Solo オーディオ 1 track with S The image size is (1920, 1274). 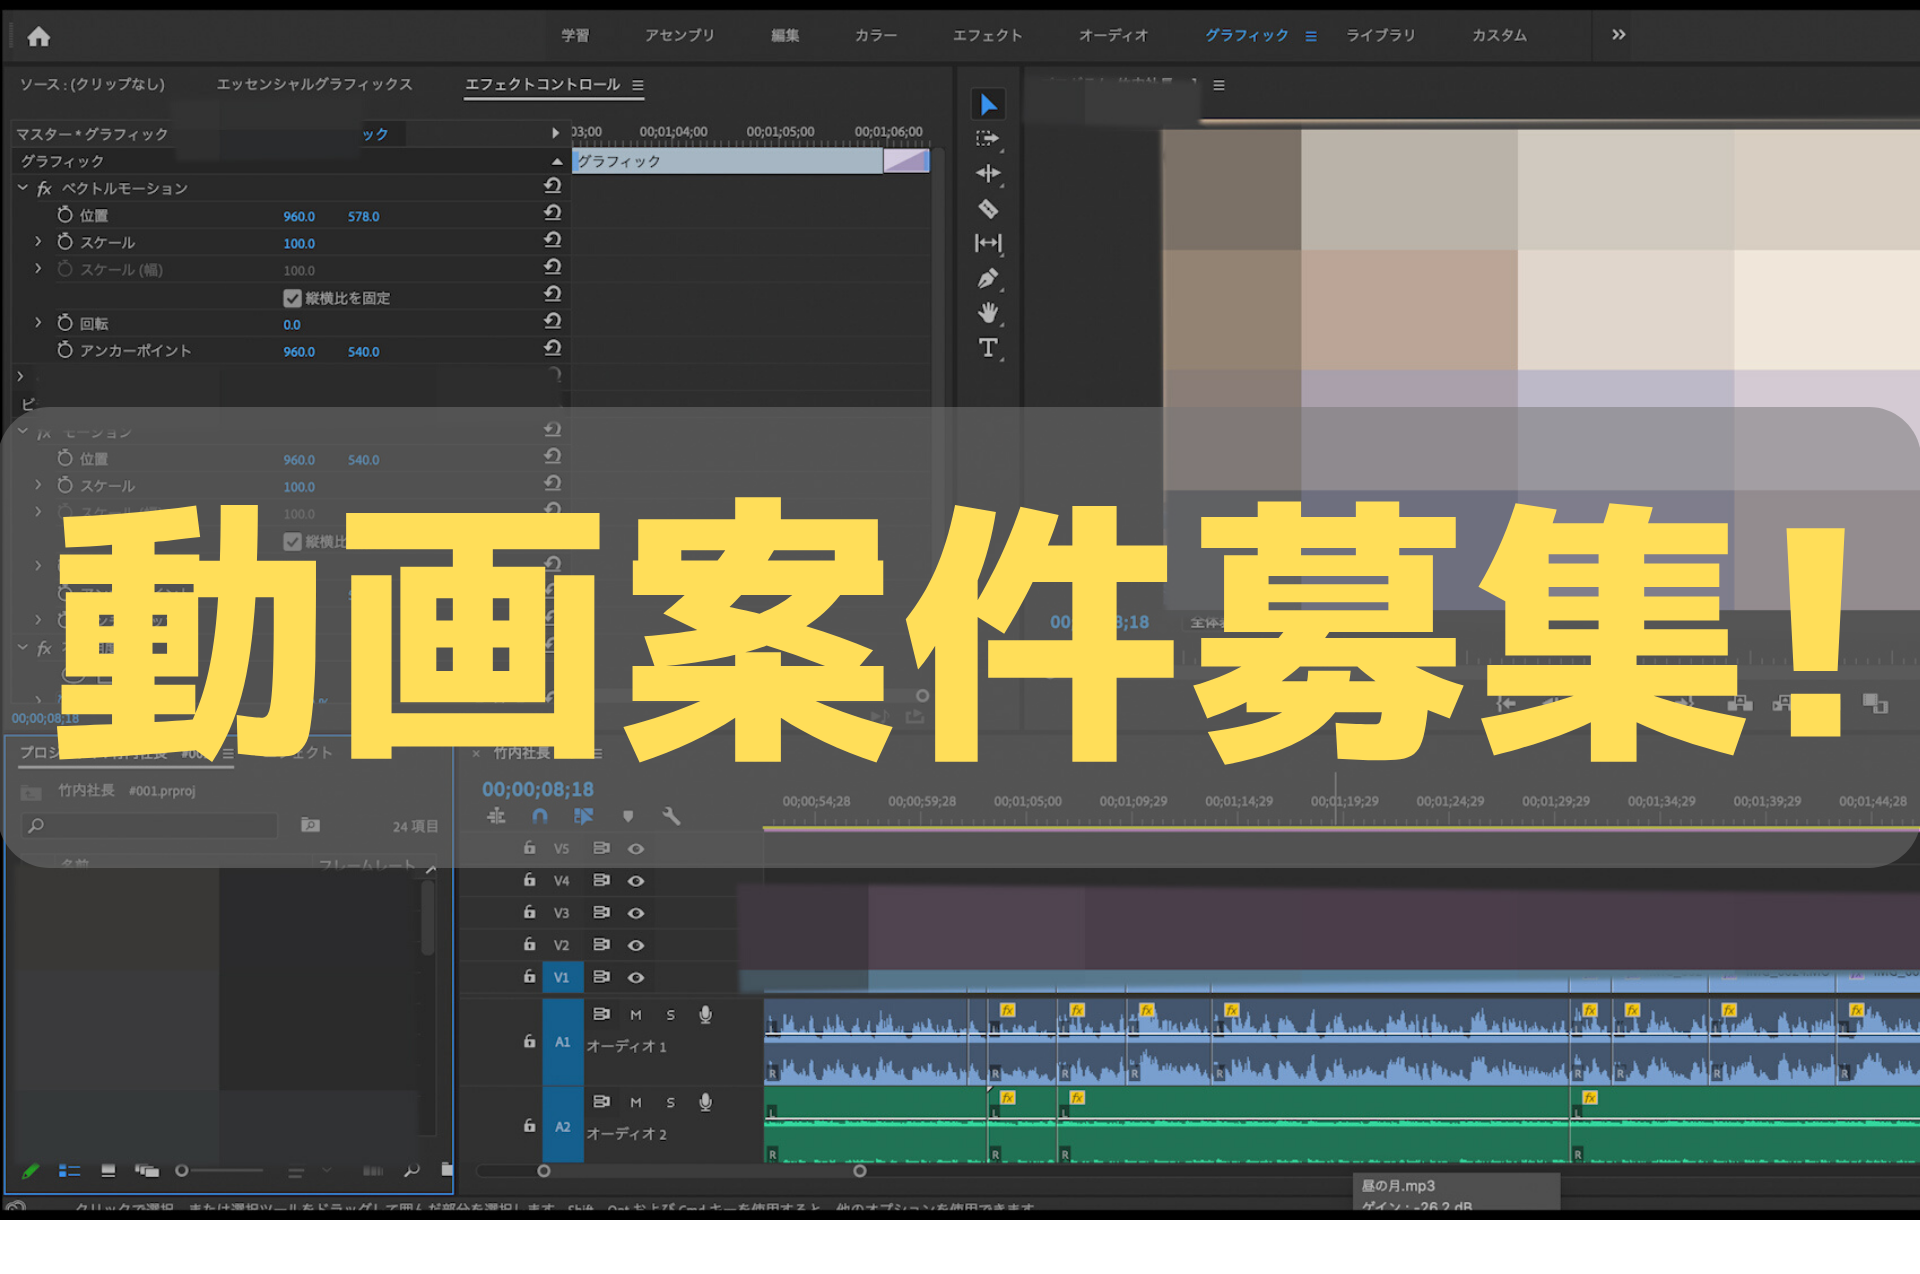pyautogui.click(x=671, y=1015)
